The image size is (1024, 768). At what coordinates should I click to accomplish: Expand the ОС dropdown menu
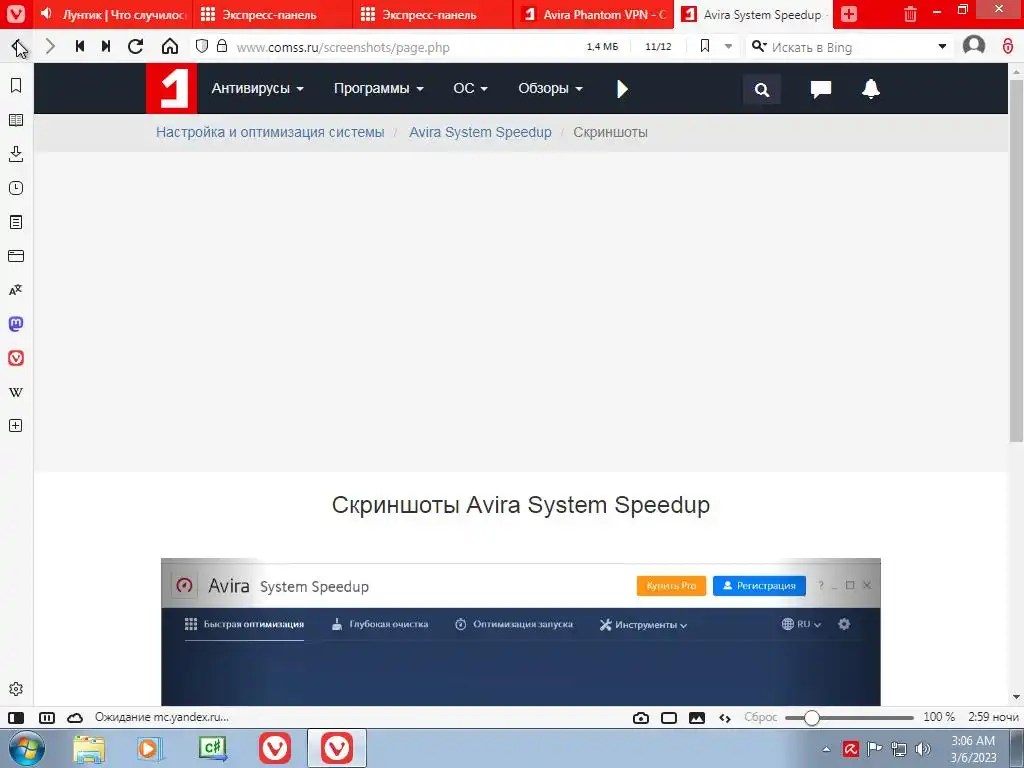point(470,88)
